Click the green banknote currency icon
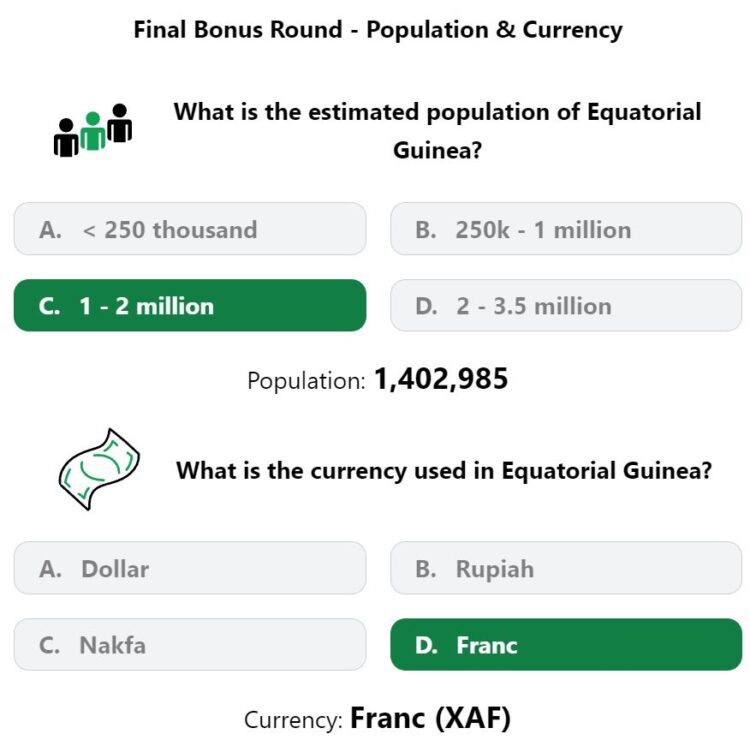 coord(99,469)
